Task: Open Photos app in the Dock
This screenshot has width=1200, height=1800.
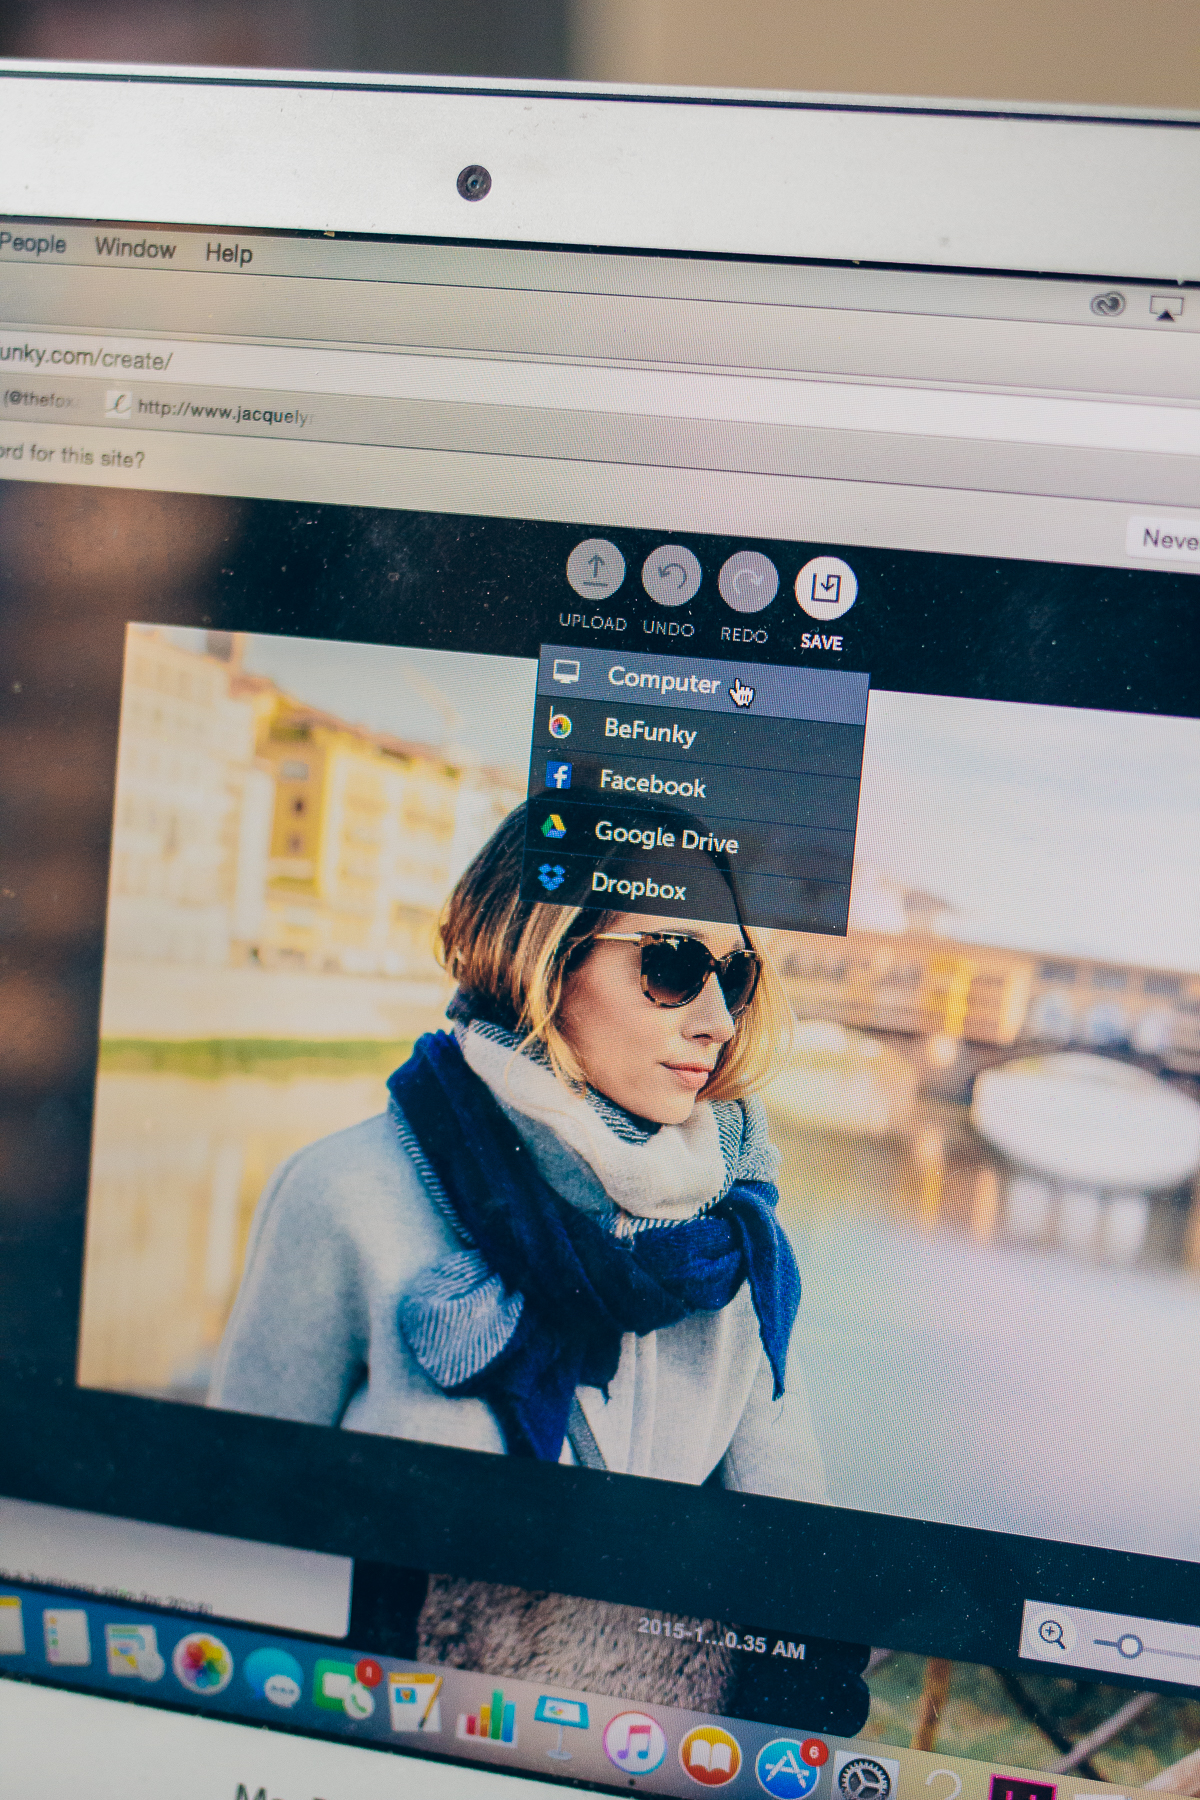Action: pyautogui.click(x=203, y=1665)
